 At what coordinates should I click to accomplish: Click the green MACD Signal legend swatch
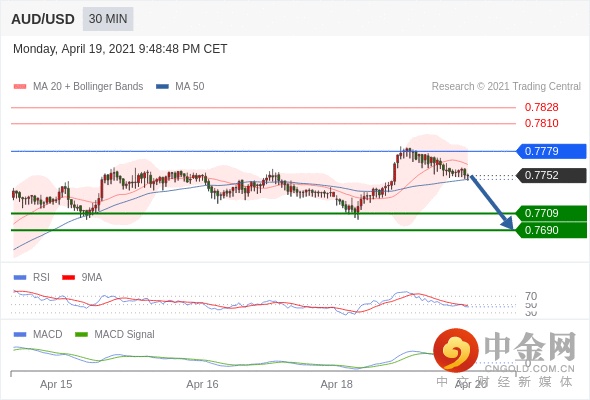point(81,335)
